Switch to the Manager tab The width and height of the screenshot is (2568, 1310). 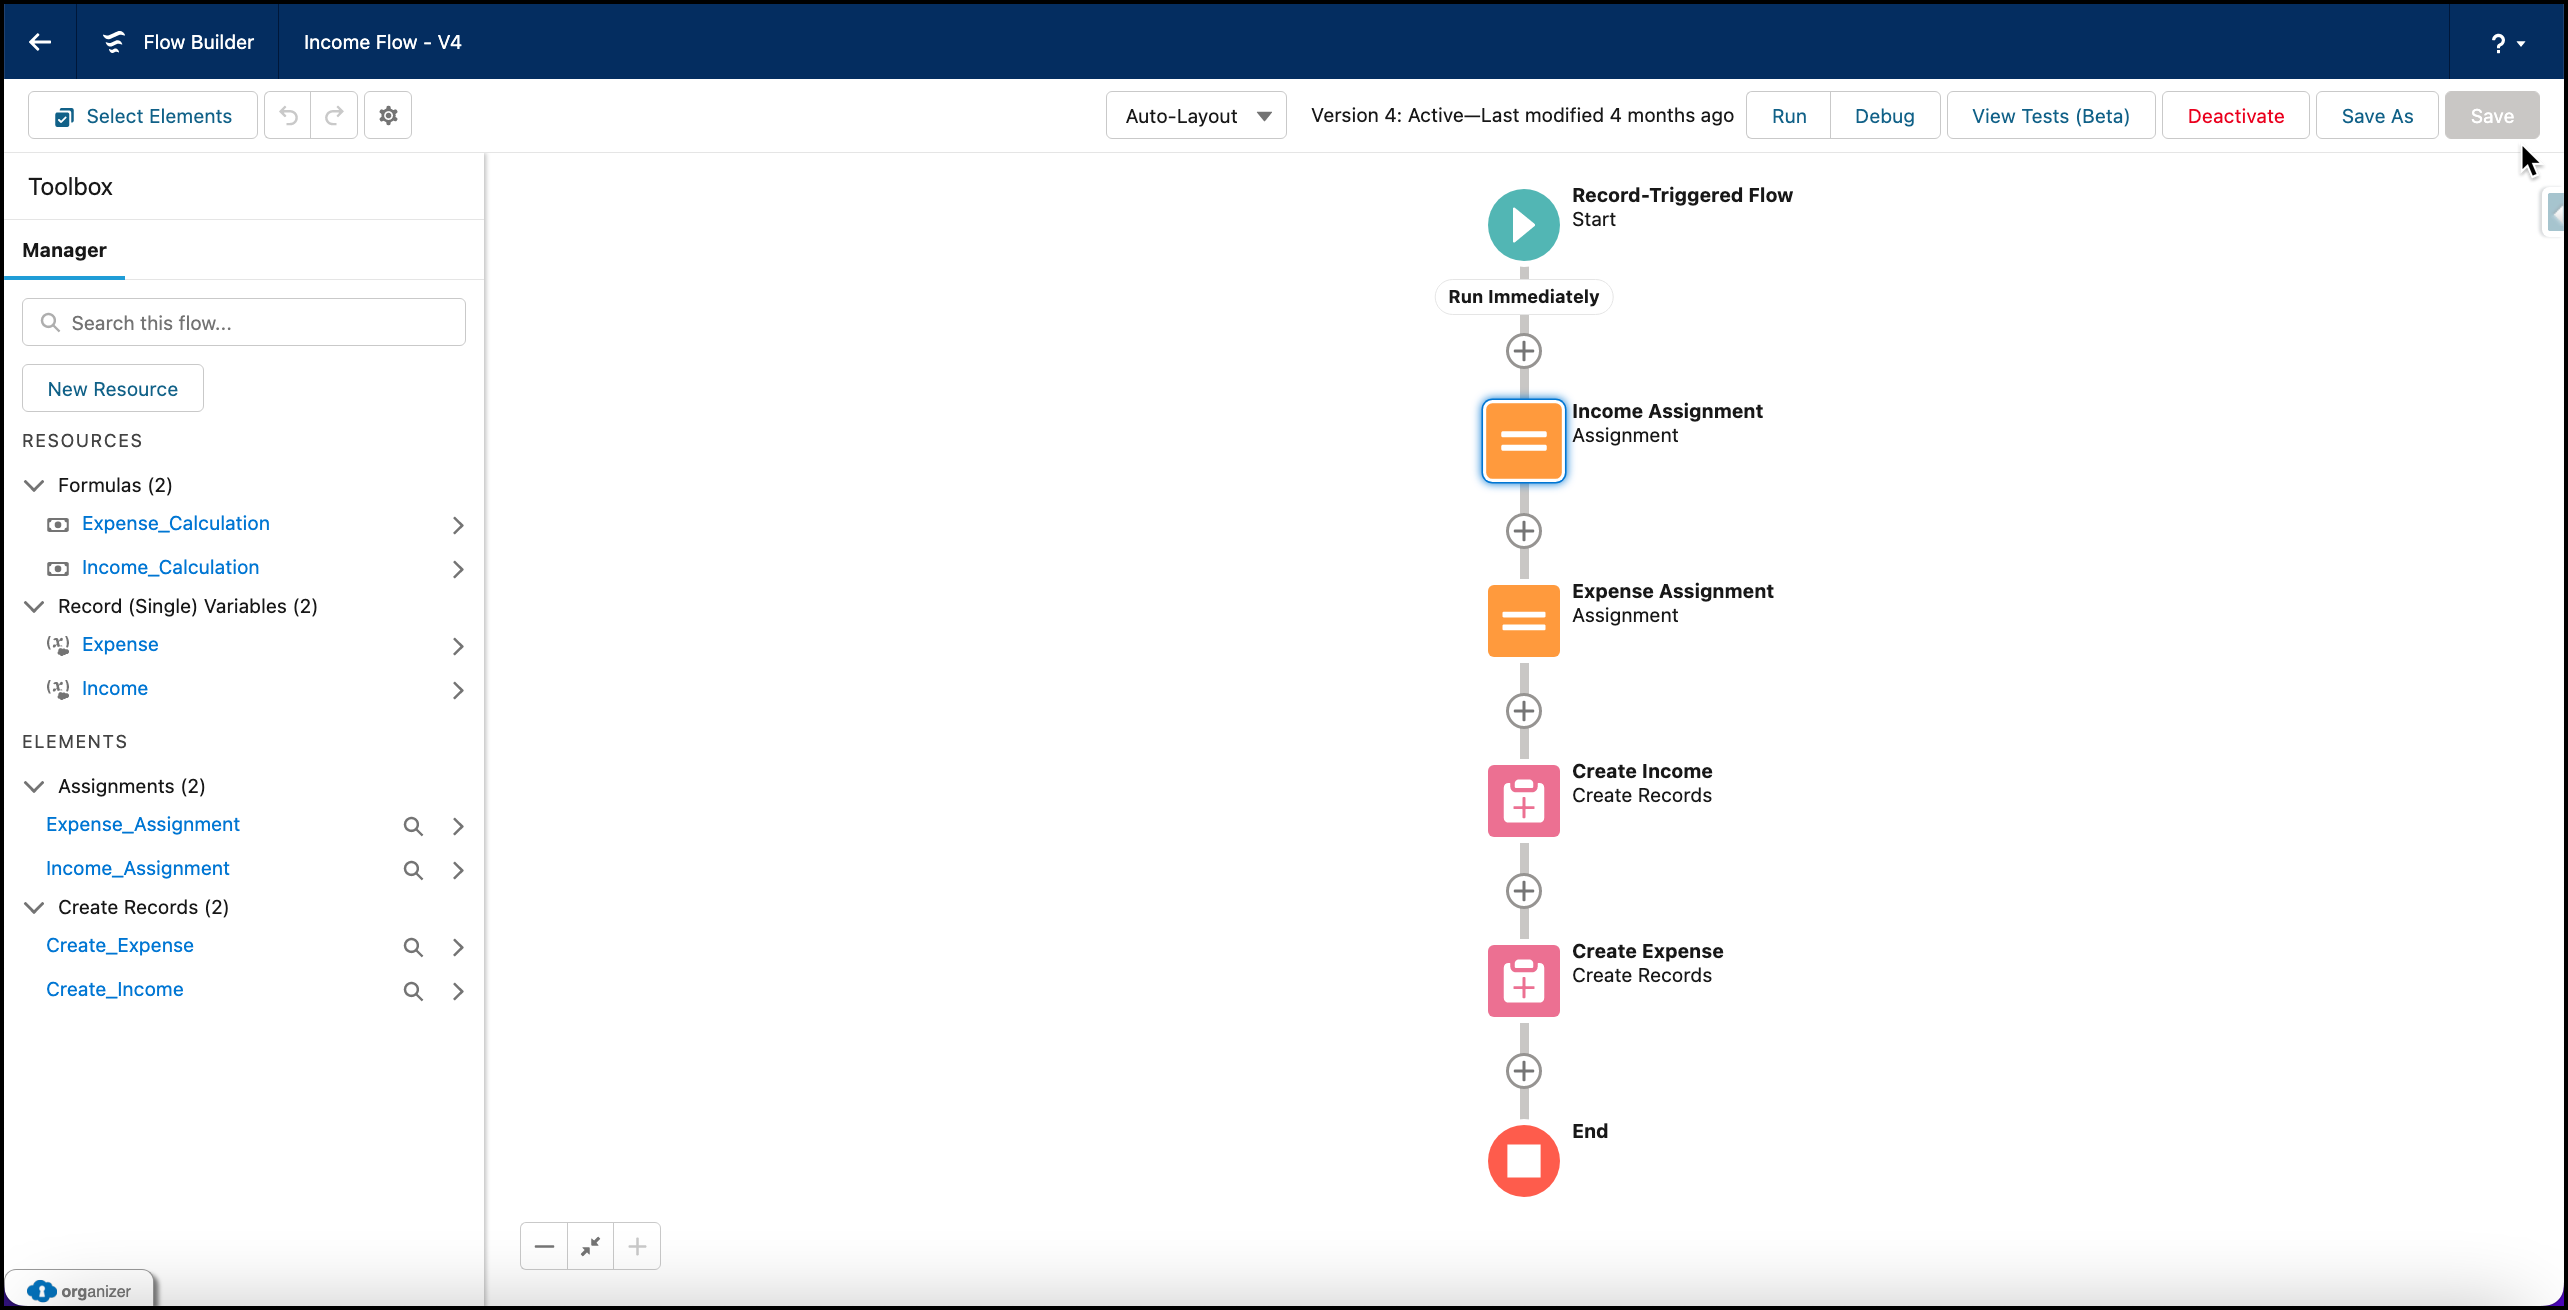(64, 250)
